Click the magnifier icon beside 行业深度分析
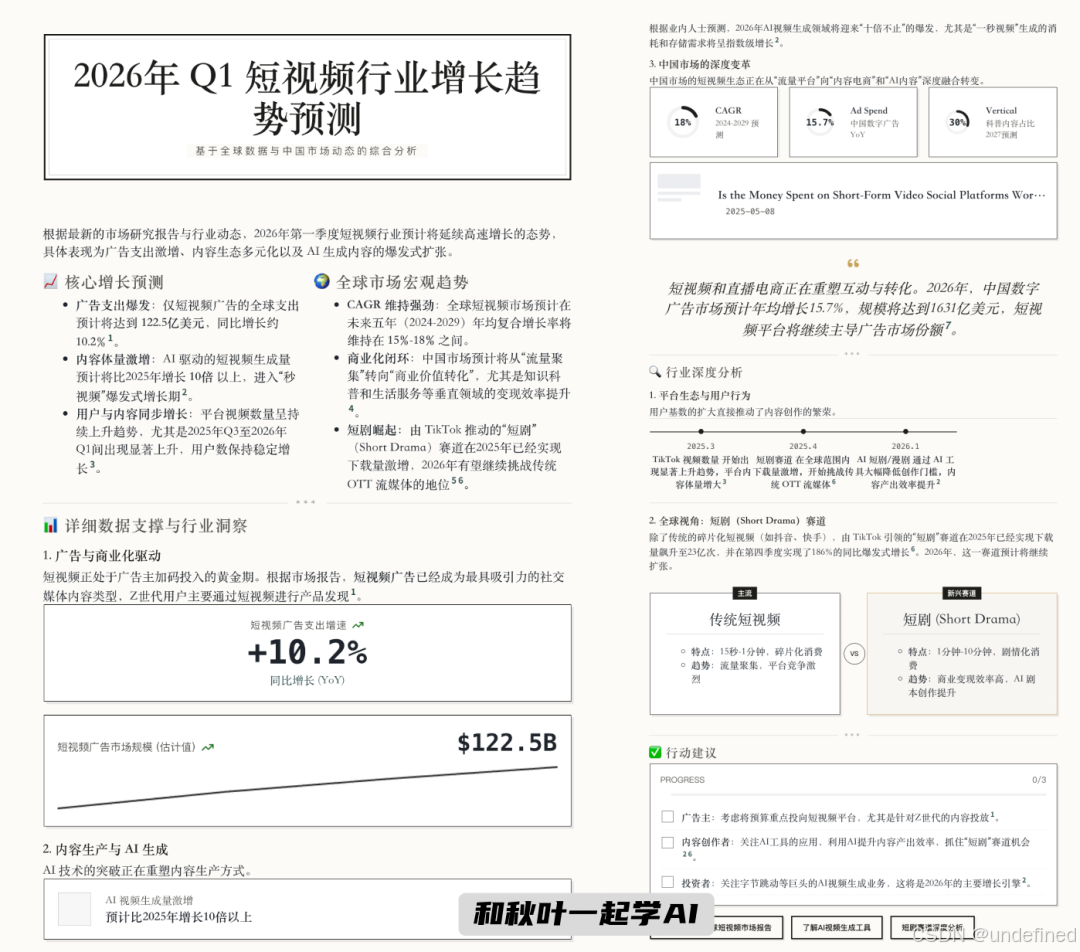 655,372
